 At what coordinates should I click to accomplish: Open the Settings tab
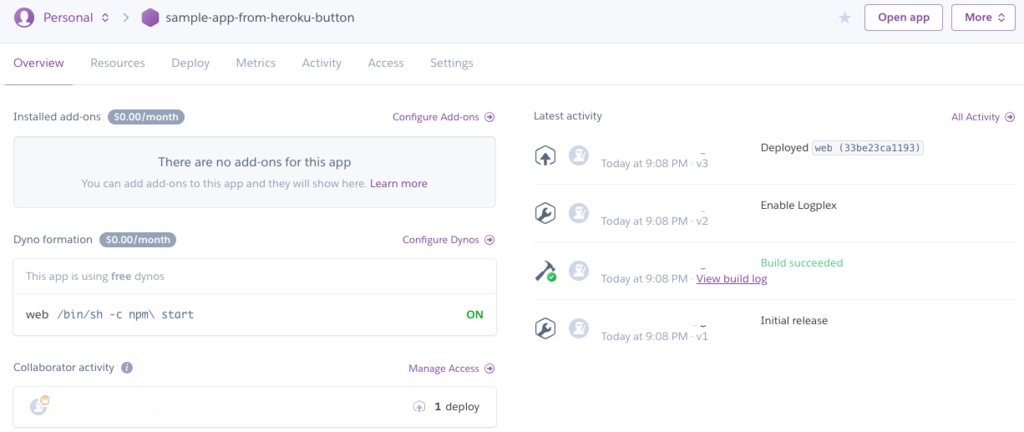[452, 63]
